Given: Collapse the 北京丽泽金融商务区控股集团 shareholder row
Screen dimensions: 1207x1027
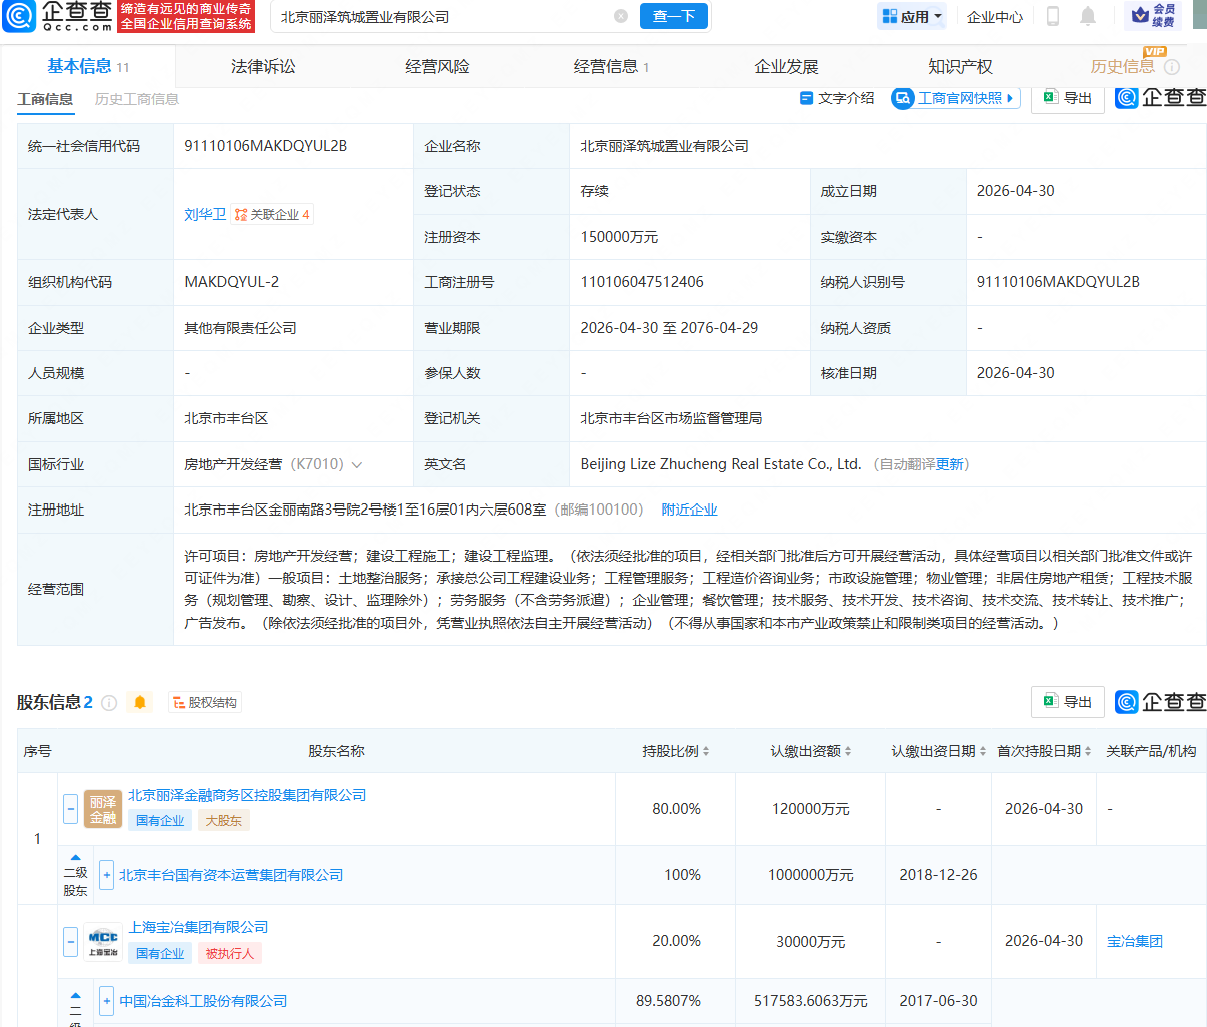Looking at the screenshot, I should coord(70,809).
